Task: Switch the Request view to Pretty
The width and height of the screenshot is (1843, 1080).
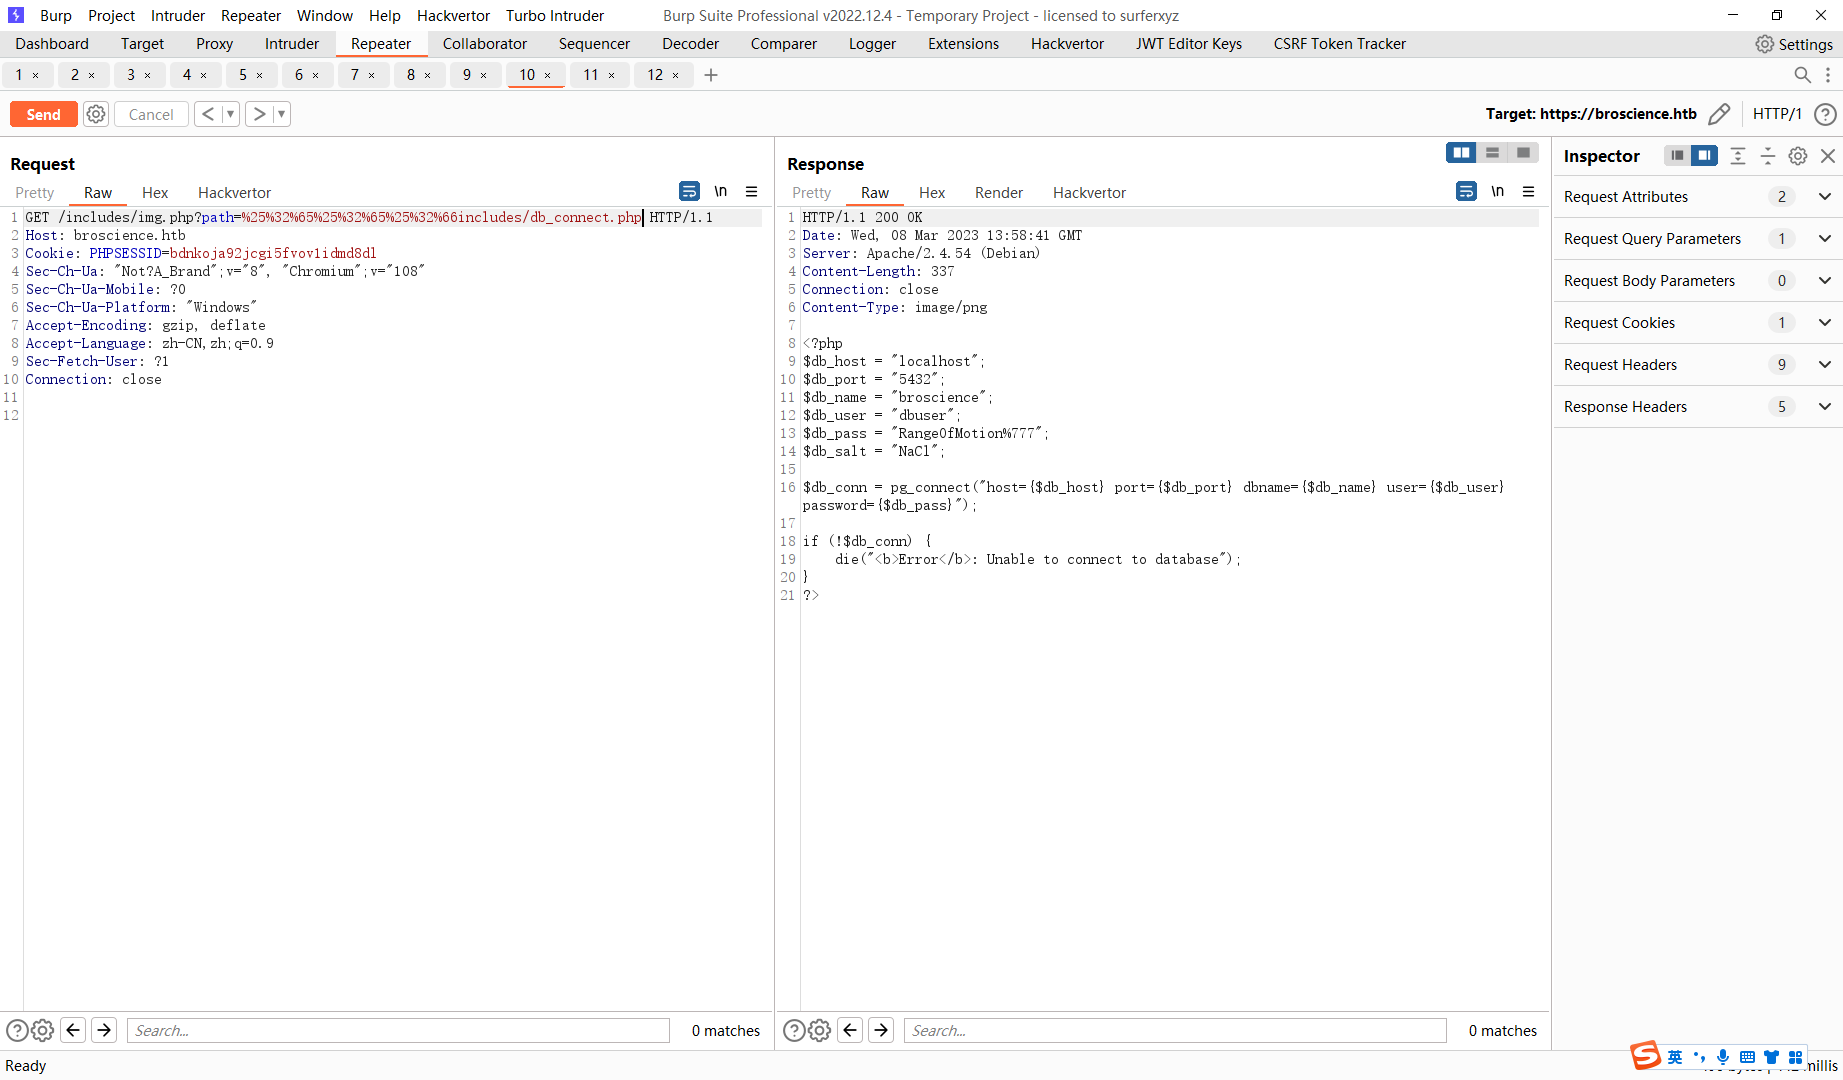Action: (35, 193)
